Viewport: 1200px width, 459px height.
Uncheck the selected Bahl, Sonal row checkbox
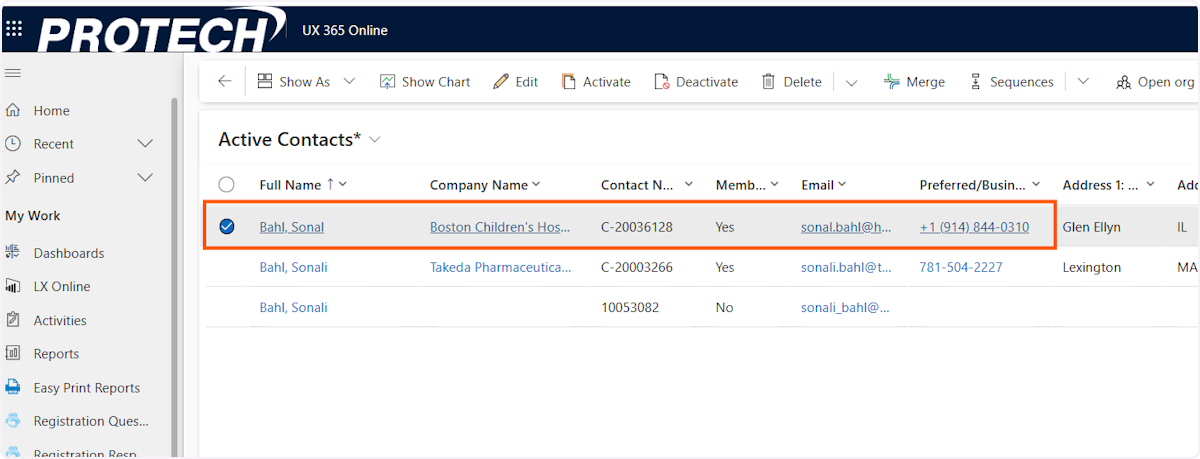pos(227,227)
